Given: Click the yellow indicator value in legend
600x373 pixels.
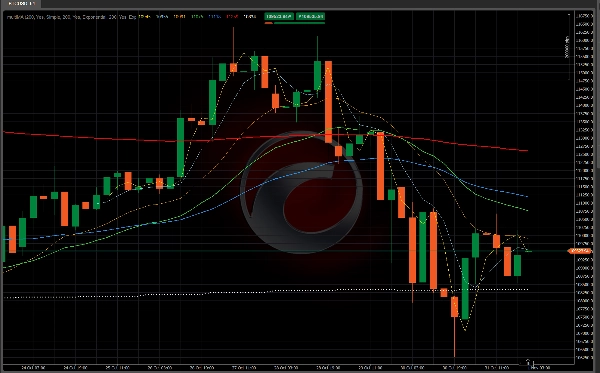Looking at the screenshot, I should pos(145,17).
